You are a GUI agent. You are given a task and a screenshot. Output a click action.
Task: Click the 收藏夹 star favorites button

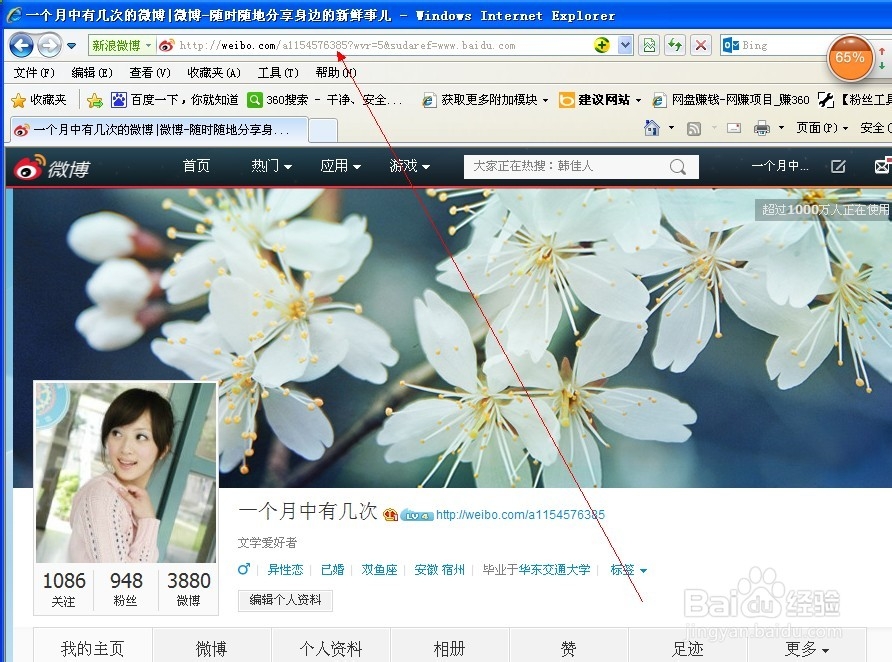tap(39, 100)
